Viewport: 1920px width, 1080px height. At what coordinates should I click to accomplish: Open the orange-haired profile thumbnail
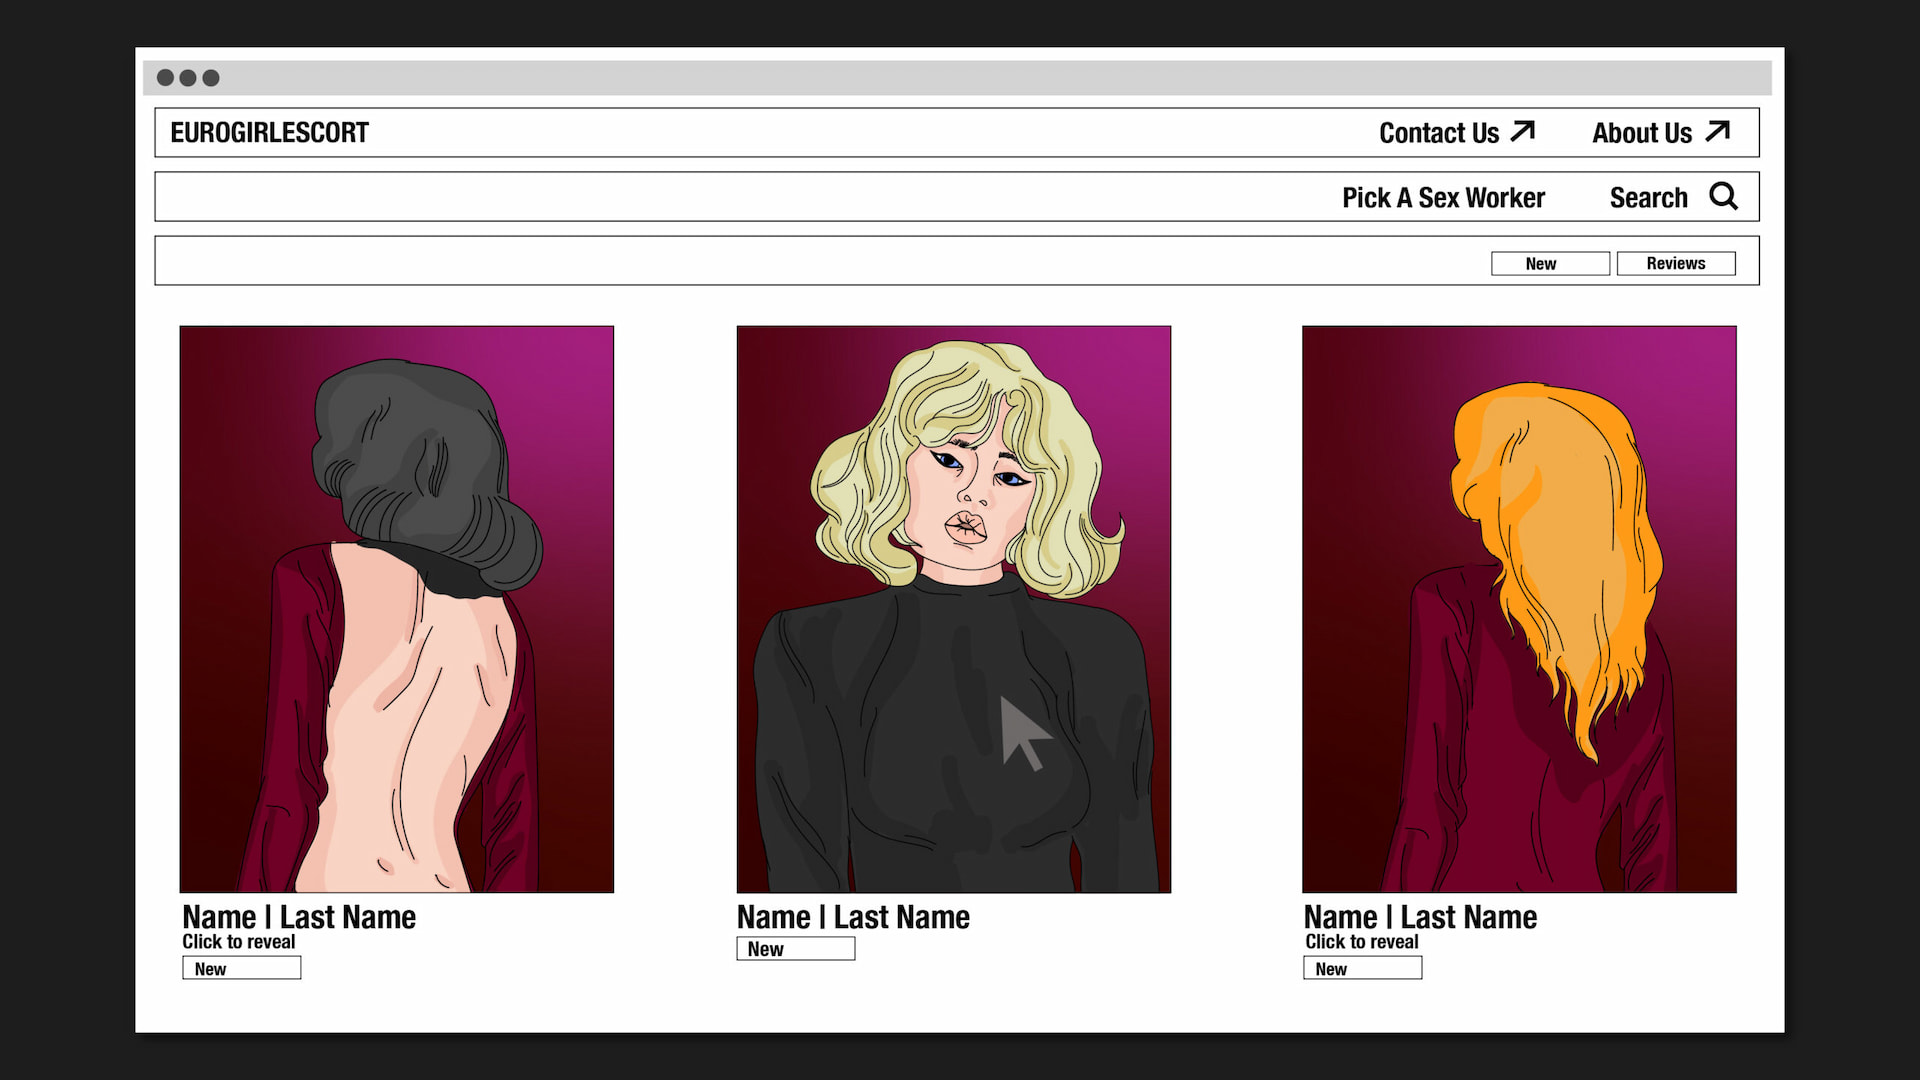pyautogui.click(x=1519, y=608)
